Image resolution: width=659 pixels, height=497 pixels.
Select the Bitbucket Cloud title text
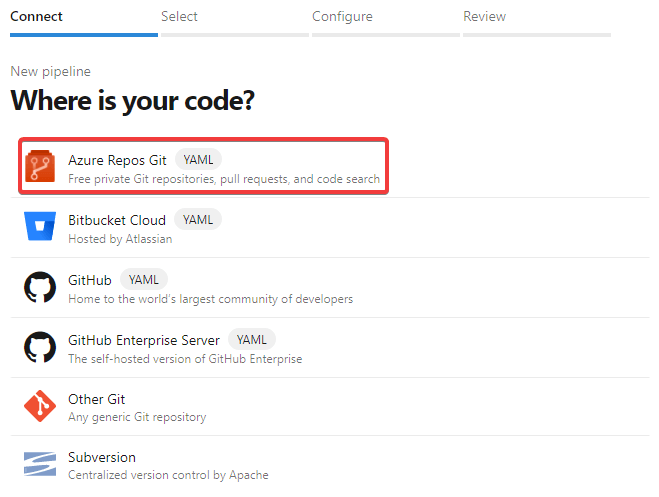[117, 220]
